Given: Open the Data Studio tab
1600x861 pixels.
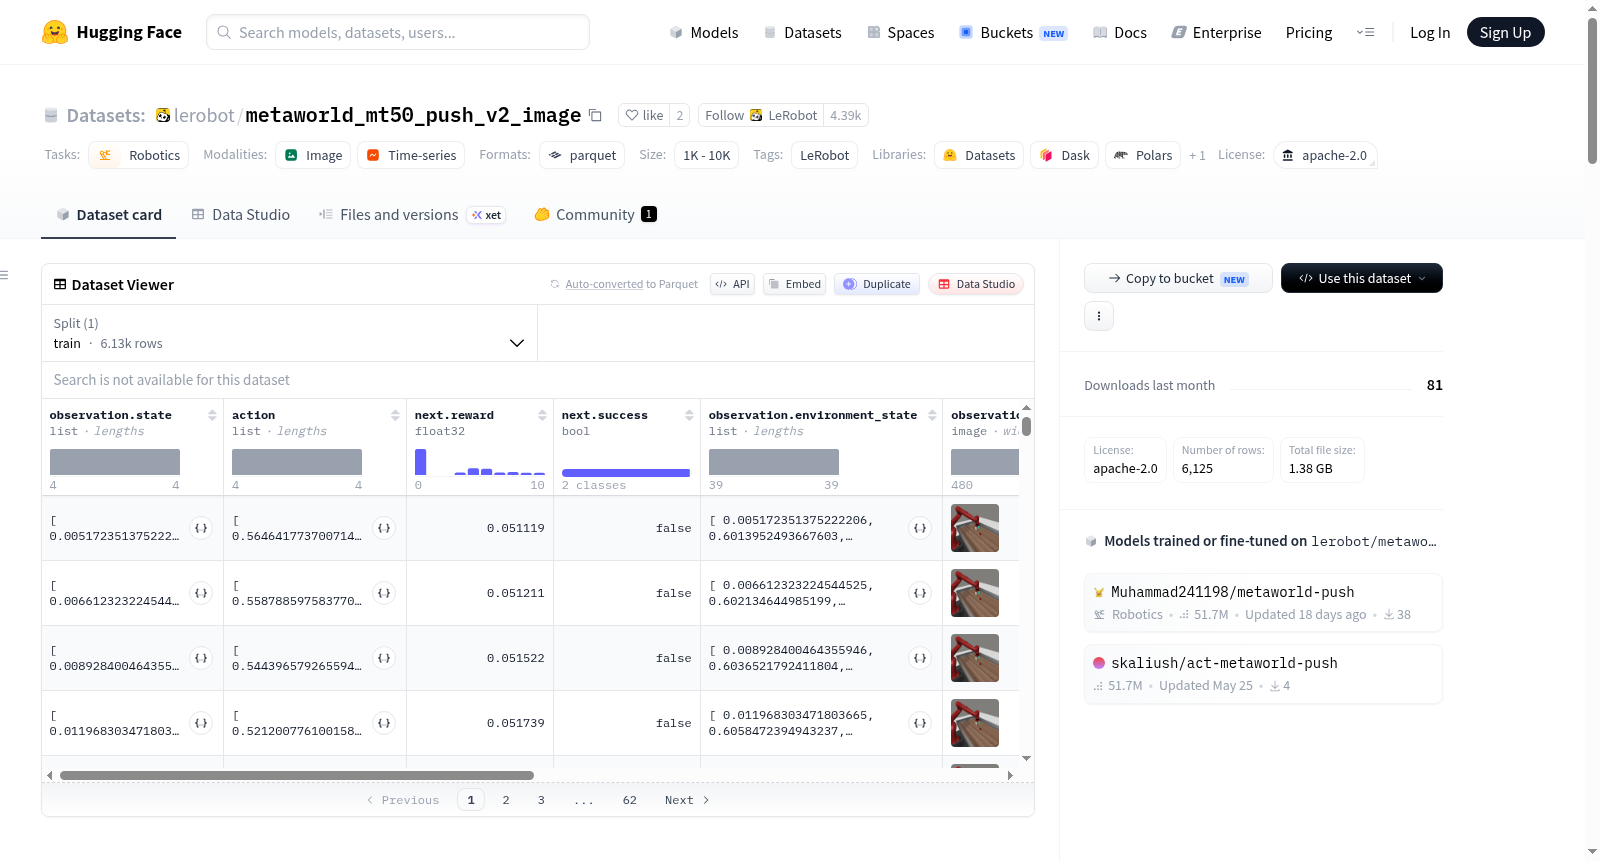Looking at the screenshot, I should [x=241, y=215].
